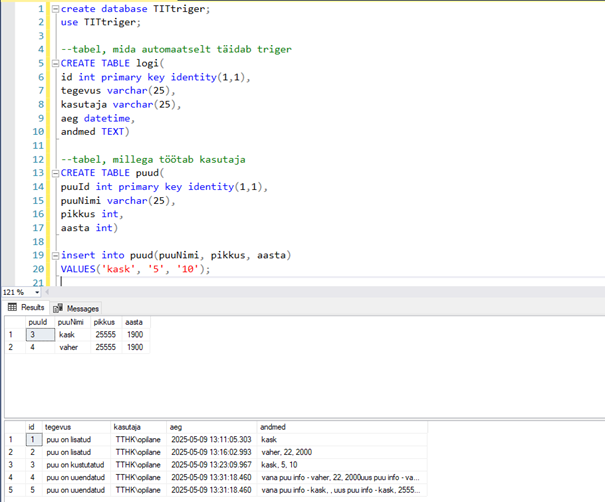Place cursor on the 'use TIITtriger;' line
605x502 pixels.
pyautogui.click(x=101, y=21)
